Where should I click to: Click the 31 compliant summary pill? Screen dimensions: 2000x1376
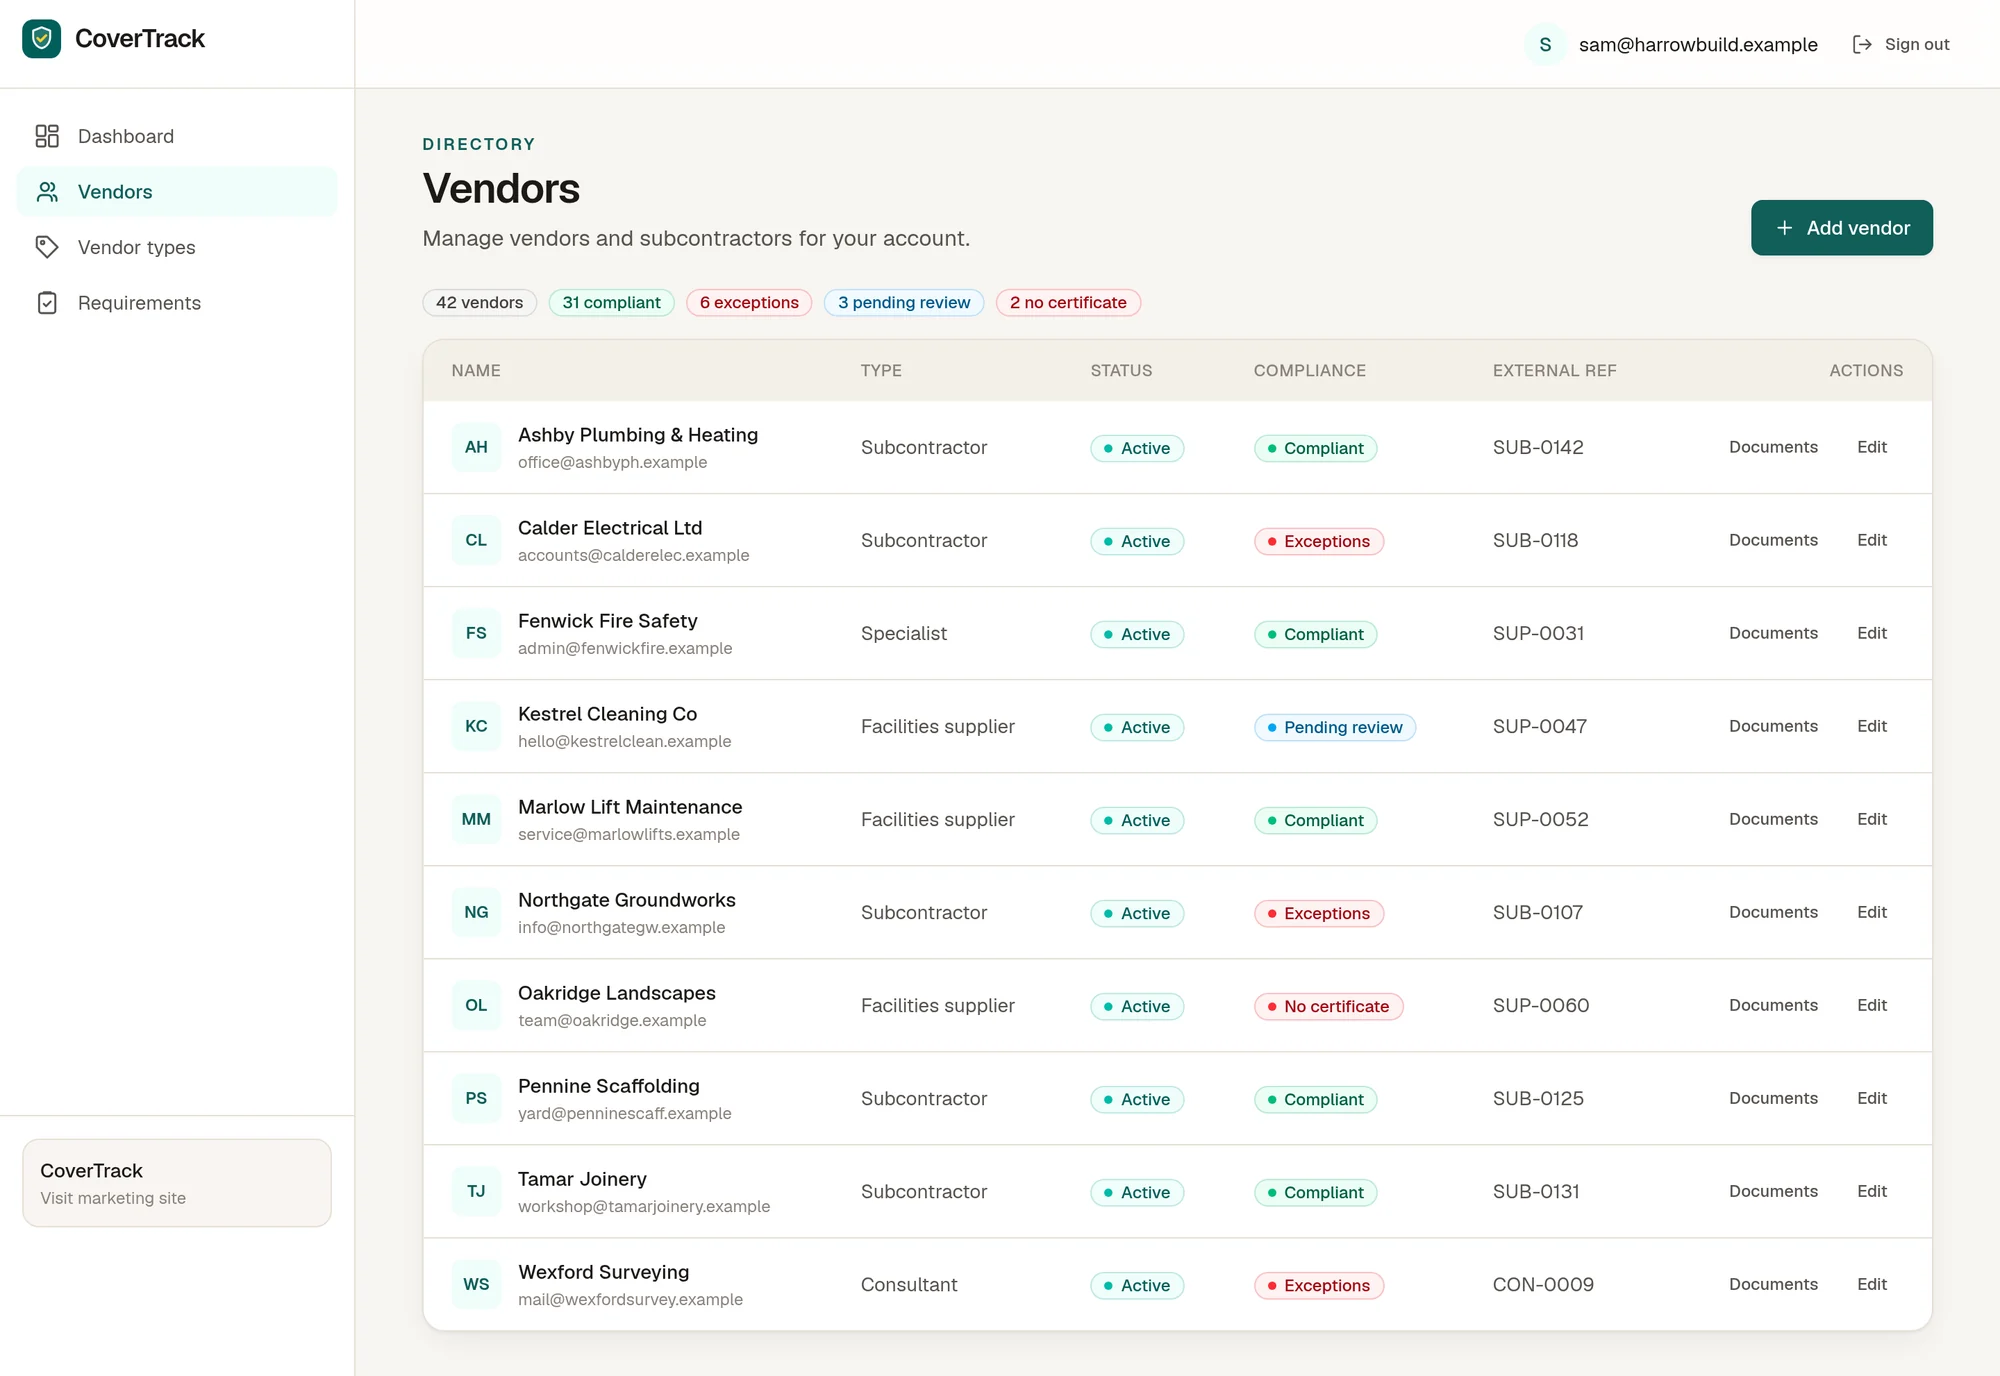pyautogui.click(x=611, y=302)
